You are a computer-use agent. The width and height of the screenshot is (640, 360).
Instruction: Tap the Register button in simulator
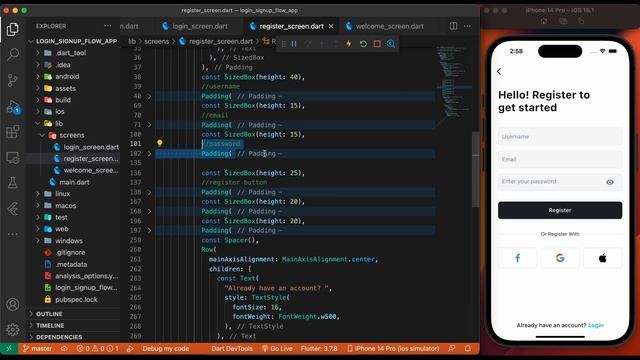tap(560, 210)
